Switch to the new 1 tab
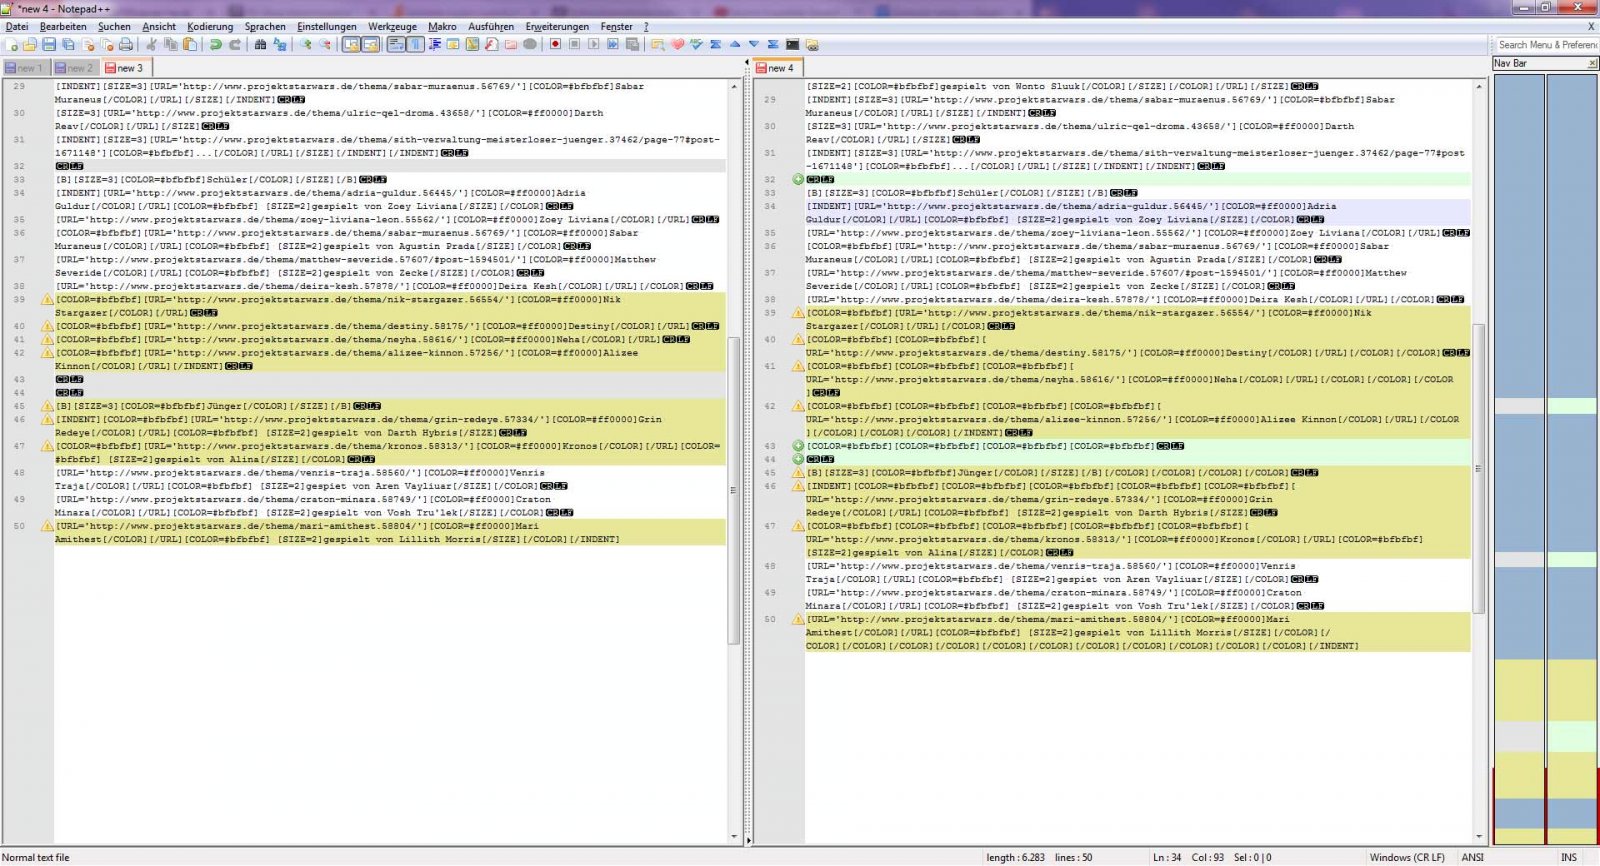1600x866 pixels. pos(25,68)
